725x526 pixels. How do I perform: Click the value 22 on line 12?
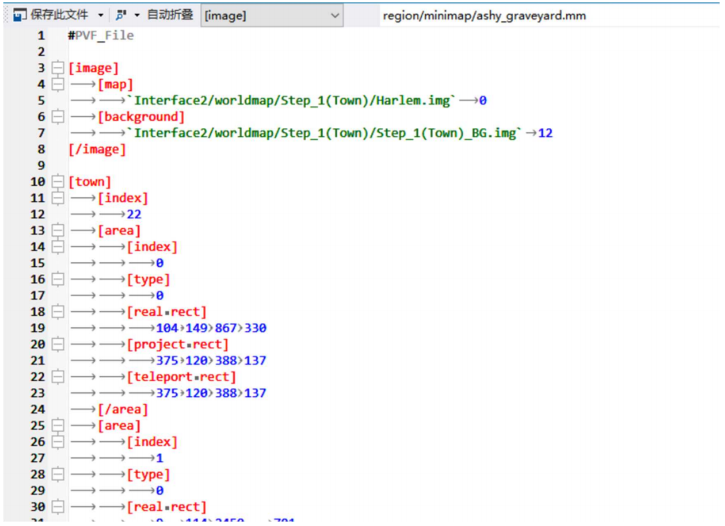tap(134, 214)
